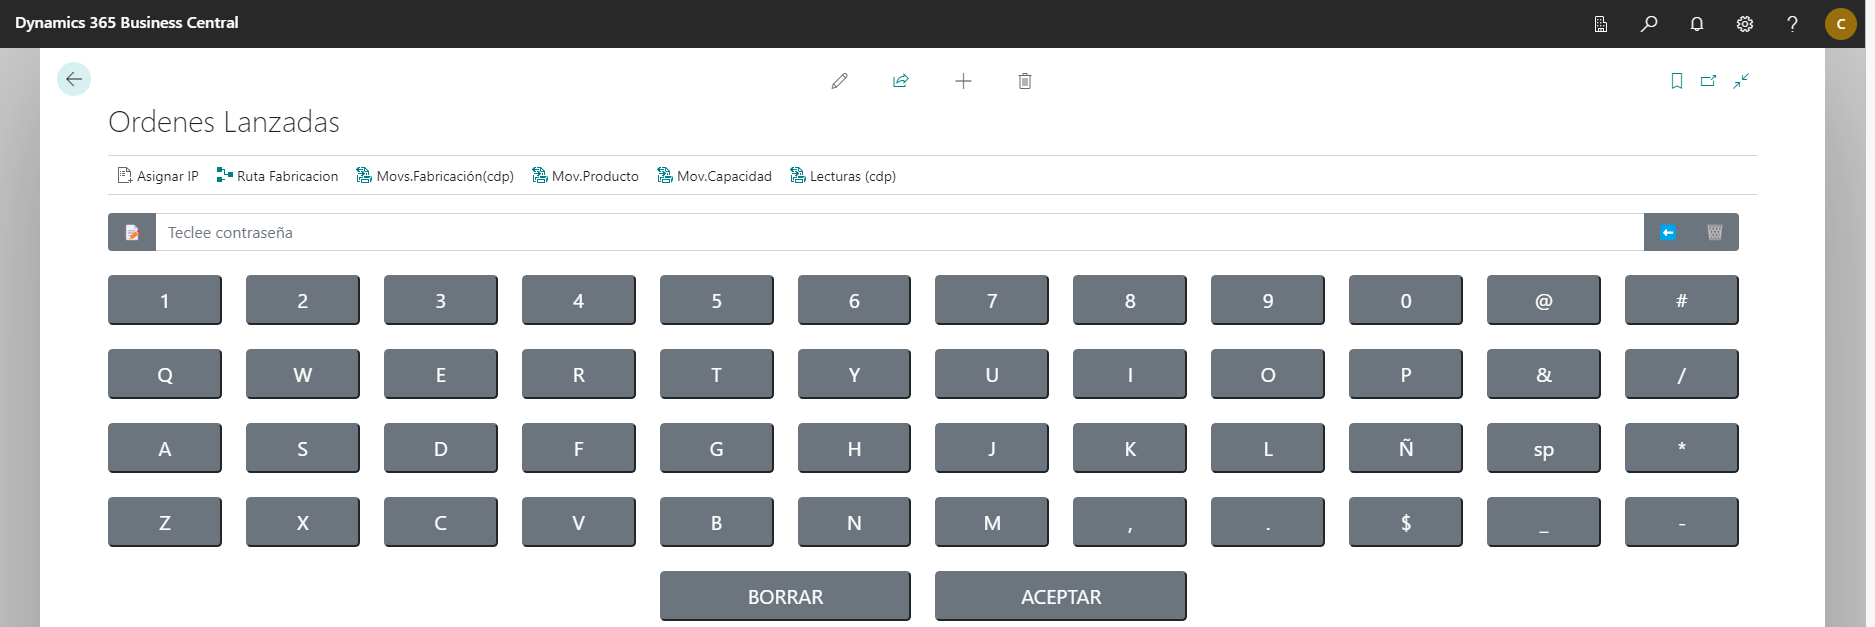Open Ruta Fabricacion action
Screen dimensions: 1875x627
(277, 176)
